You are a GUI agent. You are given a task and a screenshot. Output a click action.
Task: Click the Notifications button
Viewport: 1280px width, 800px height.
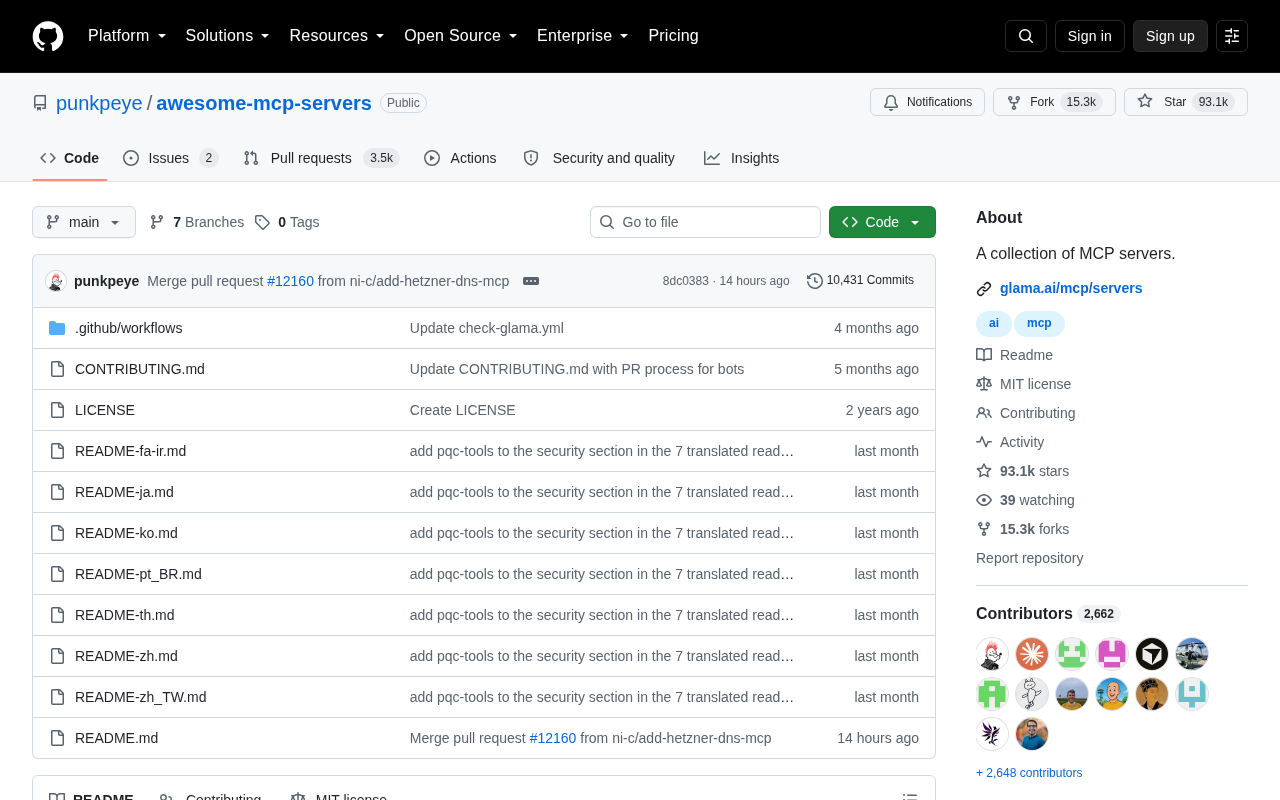927,102
